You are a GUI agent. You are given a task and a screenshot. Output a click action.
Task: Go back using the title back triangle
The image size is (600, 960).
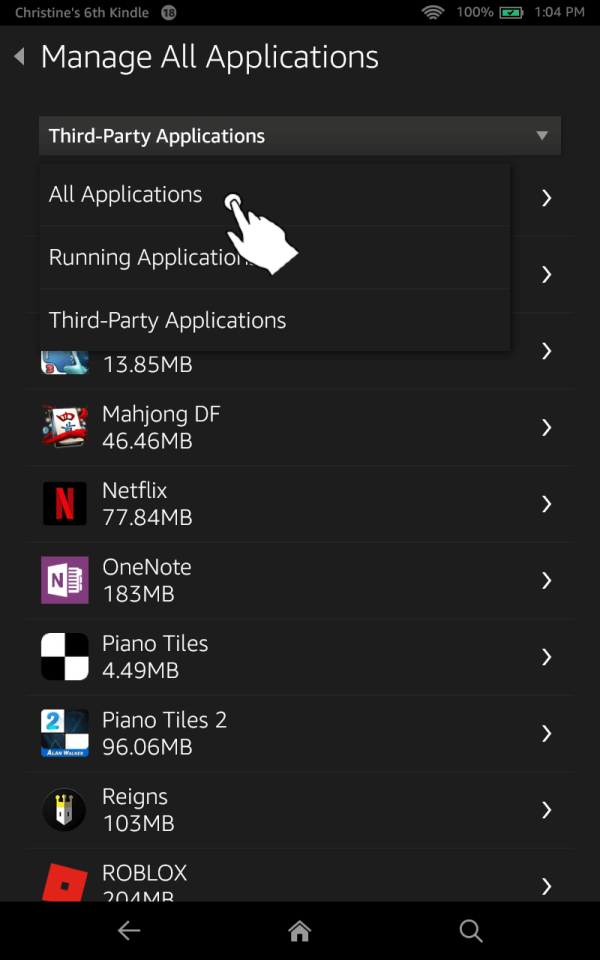click(x=19, y=57)
